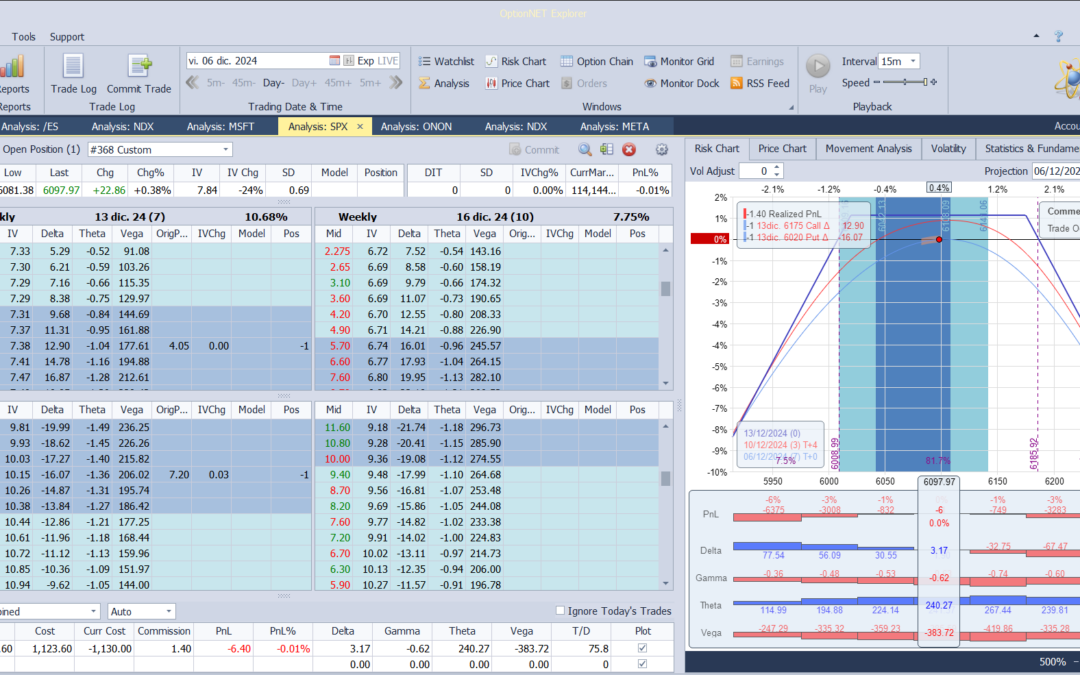
Task: Open position settings gear icon
Action: (x=662, y=149)
